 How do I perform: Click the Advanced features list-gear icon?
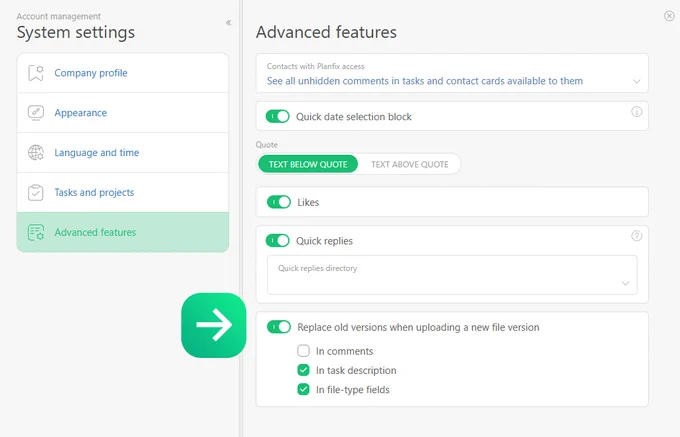[36, 232]
